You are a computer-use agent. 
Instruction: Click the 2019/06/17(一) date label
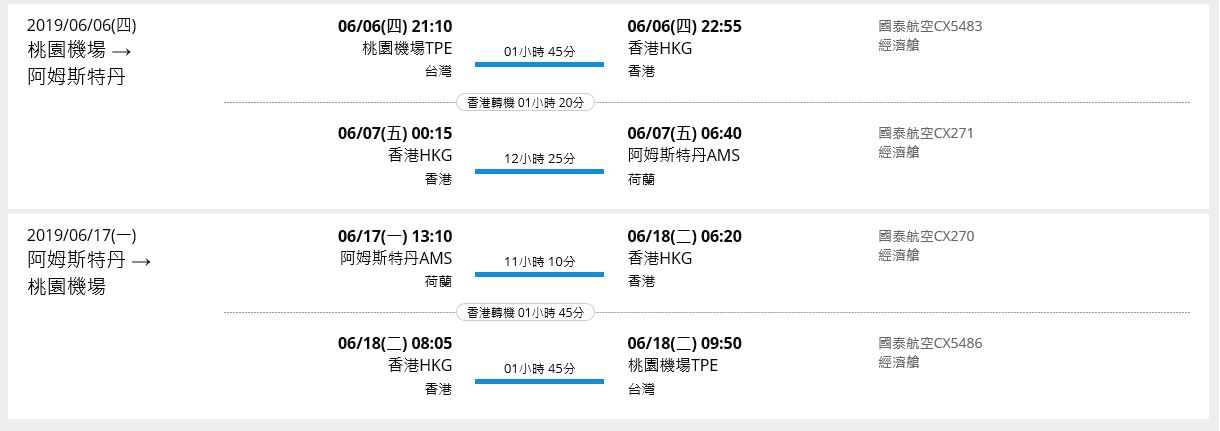82,236
